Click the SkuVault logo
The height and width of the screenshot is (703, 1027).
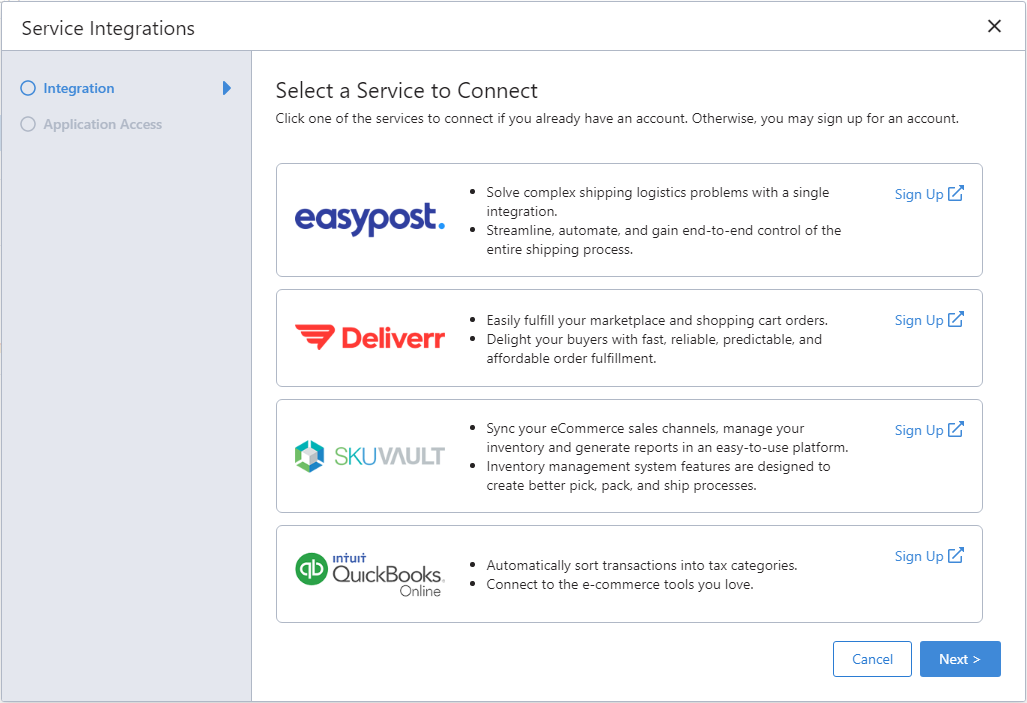click(370, 455)
